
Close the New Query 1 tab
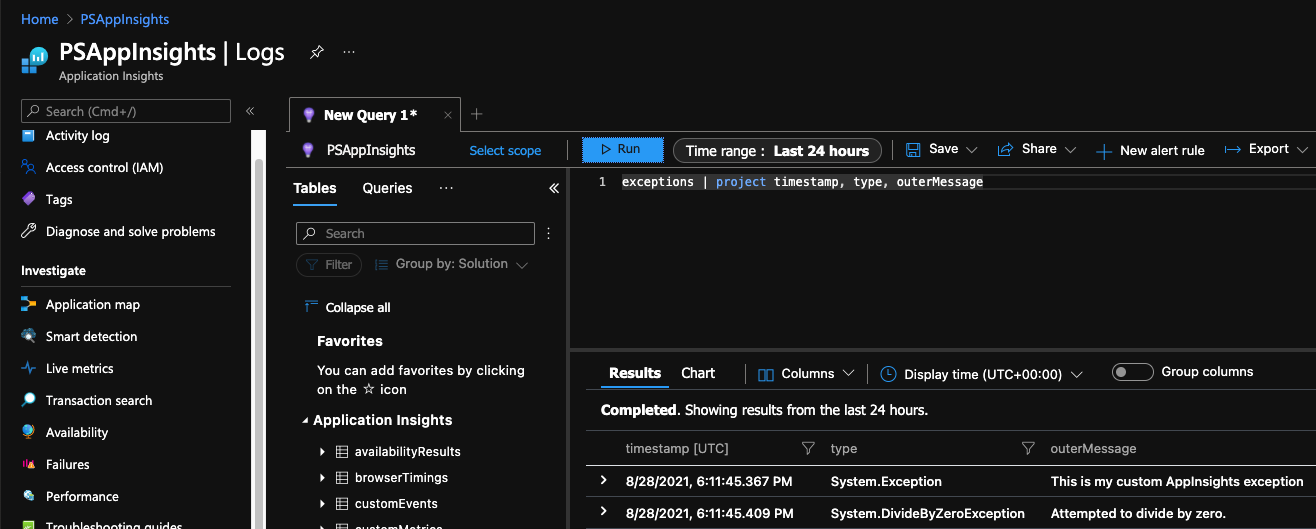[448, 115]
